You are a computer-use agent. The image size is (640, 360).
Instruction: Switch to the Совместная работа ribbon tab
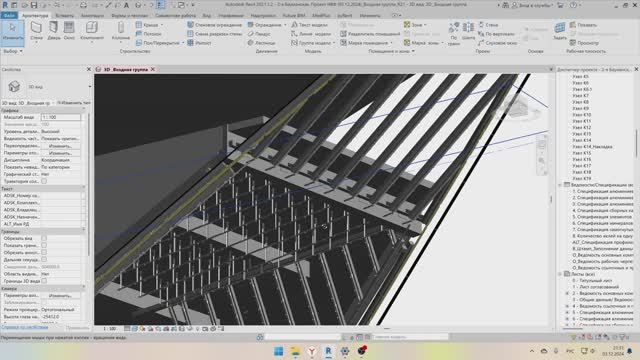176,16
